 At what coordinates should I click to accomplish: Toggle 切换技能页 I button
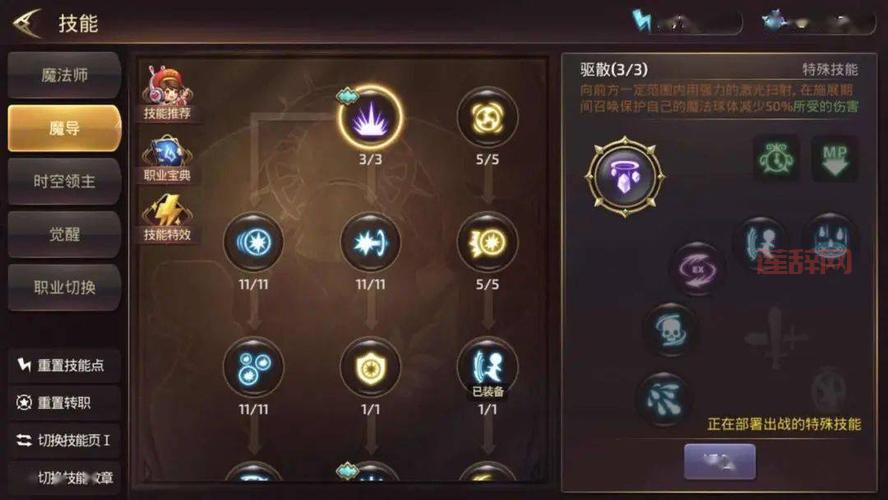pos(65,440)
